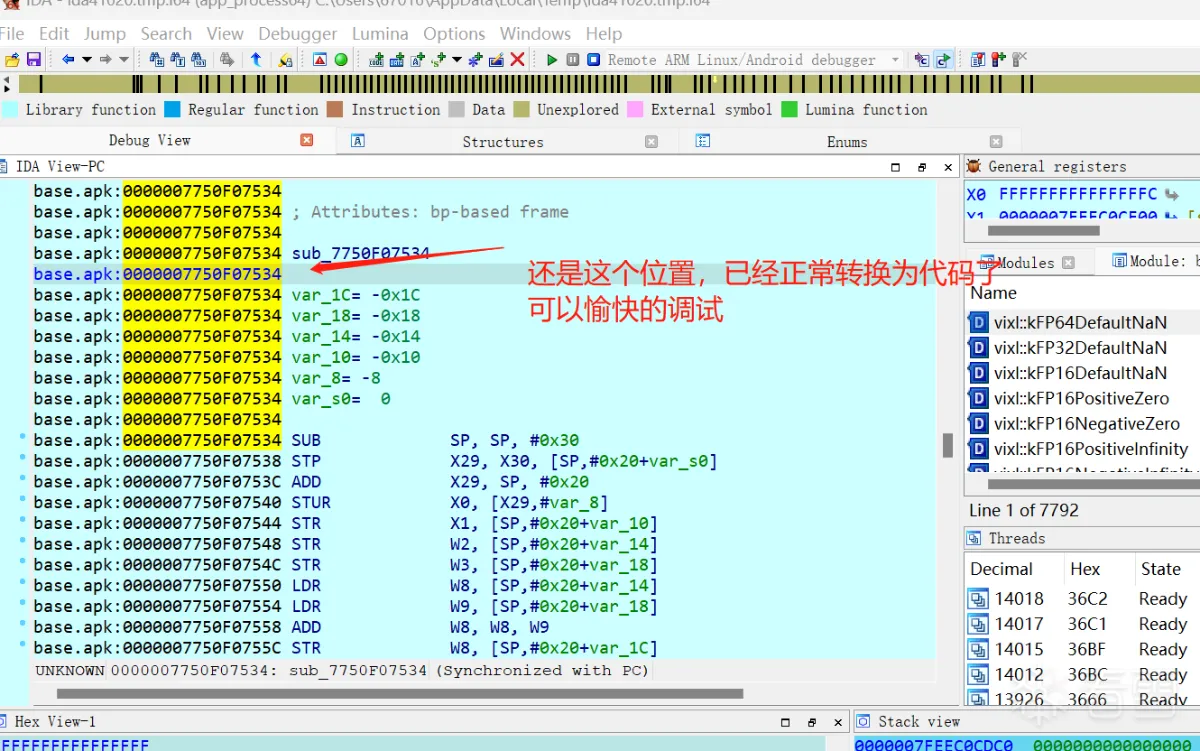Click the purple-arrow C toolbar icon

coord(920,60)
